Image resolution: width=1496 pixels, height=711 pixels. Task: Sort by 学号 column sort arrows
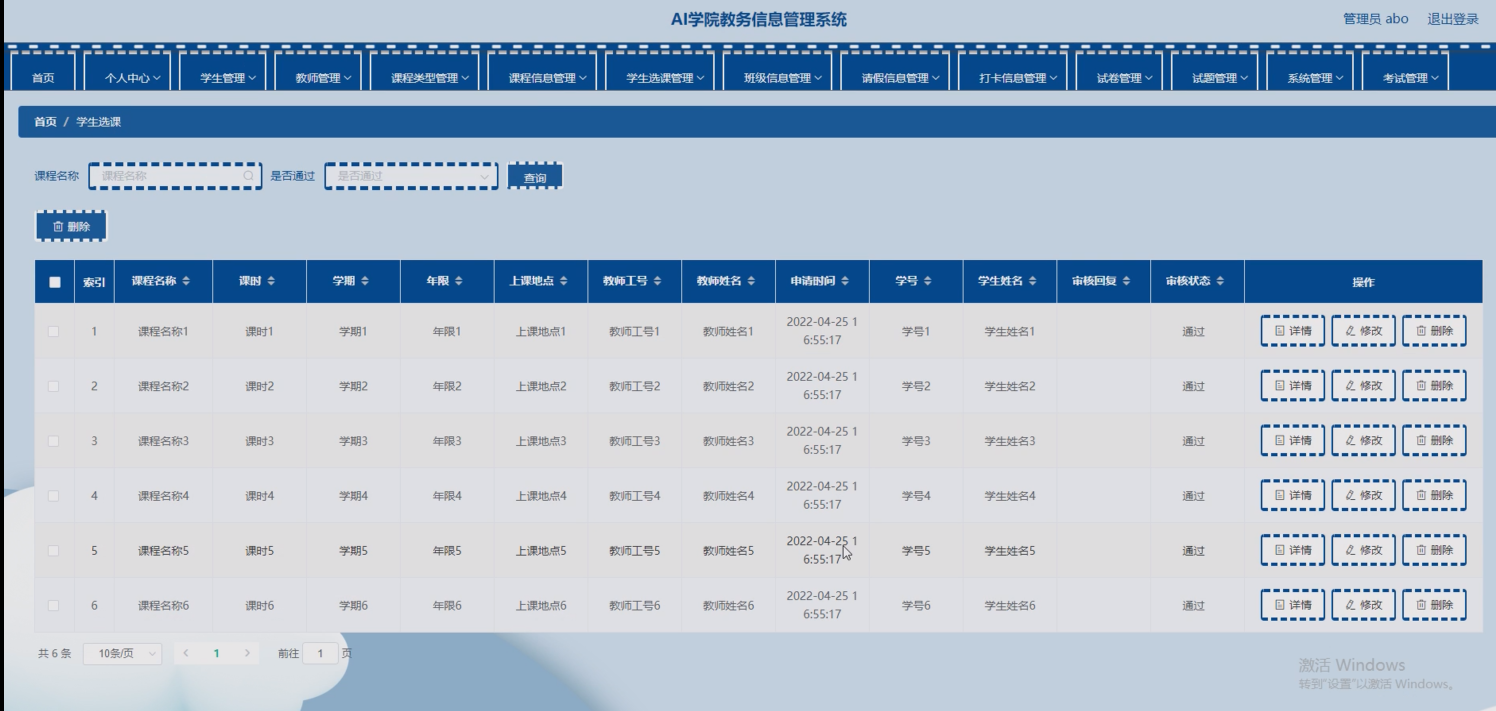pos(928,282)
